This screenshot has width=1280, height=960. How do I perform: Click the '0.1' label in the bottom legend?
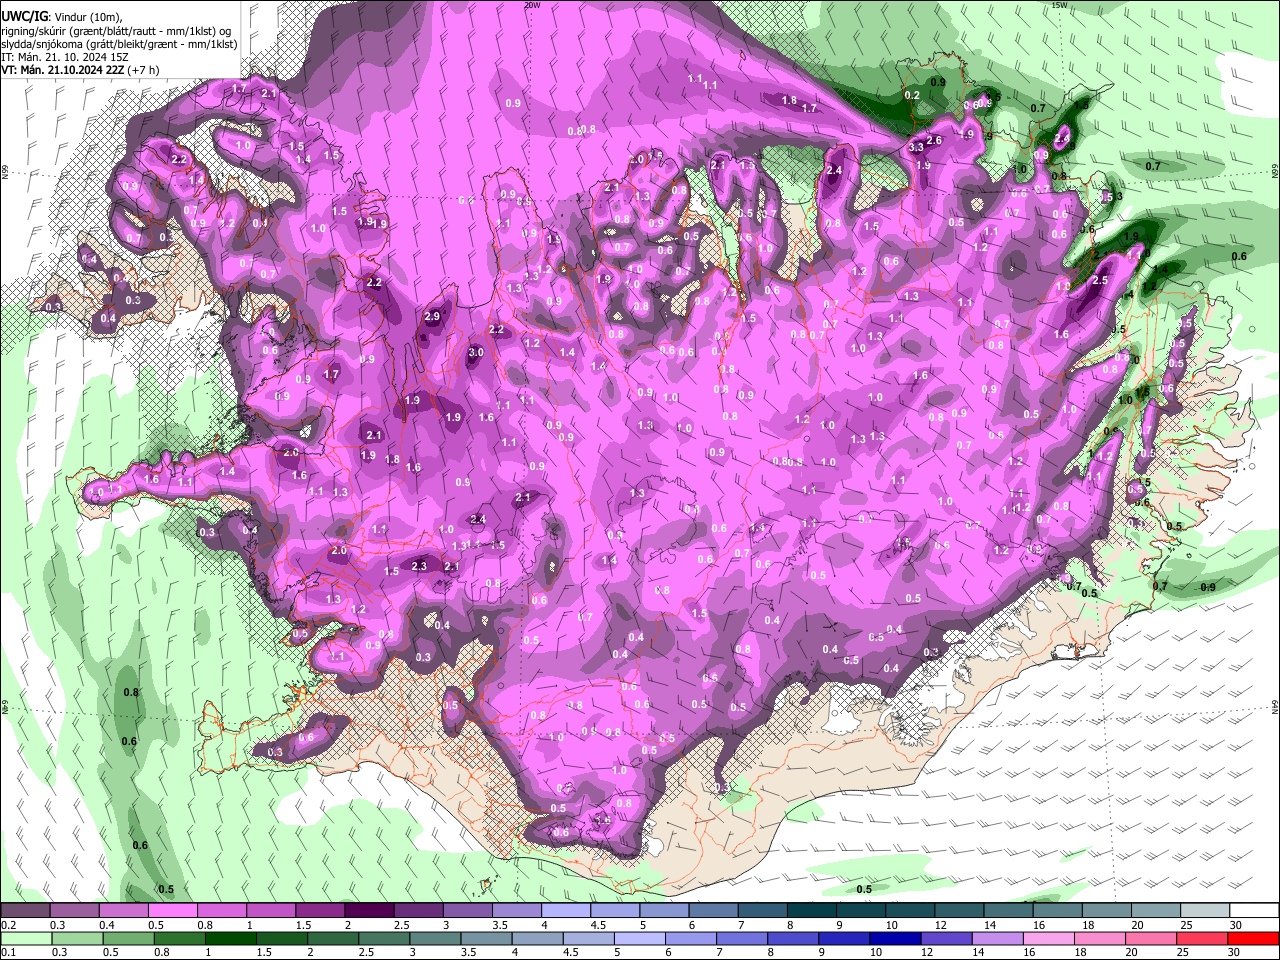pos(8,952)
